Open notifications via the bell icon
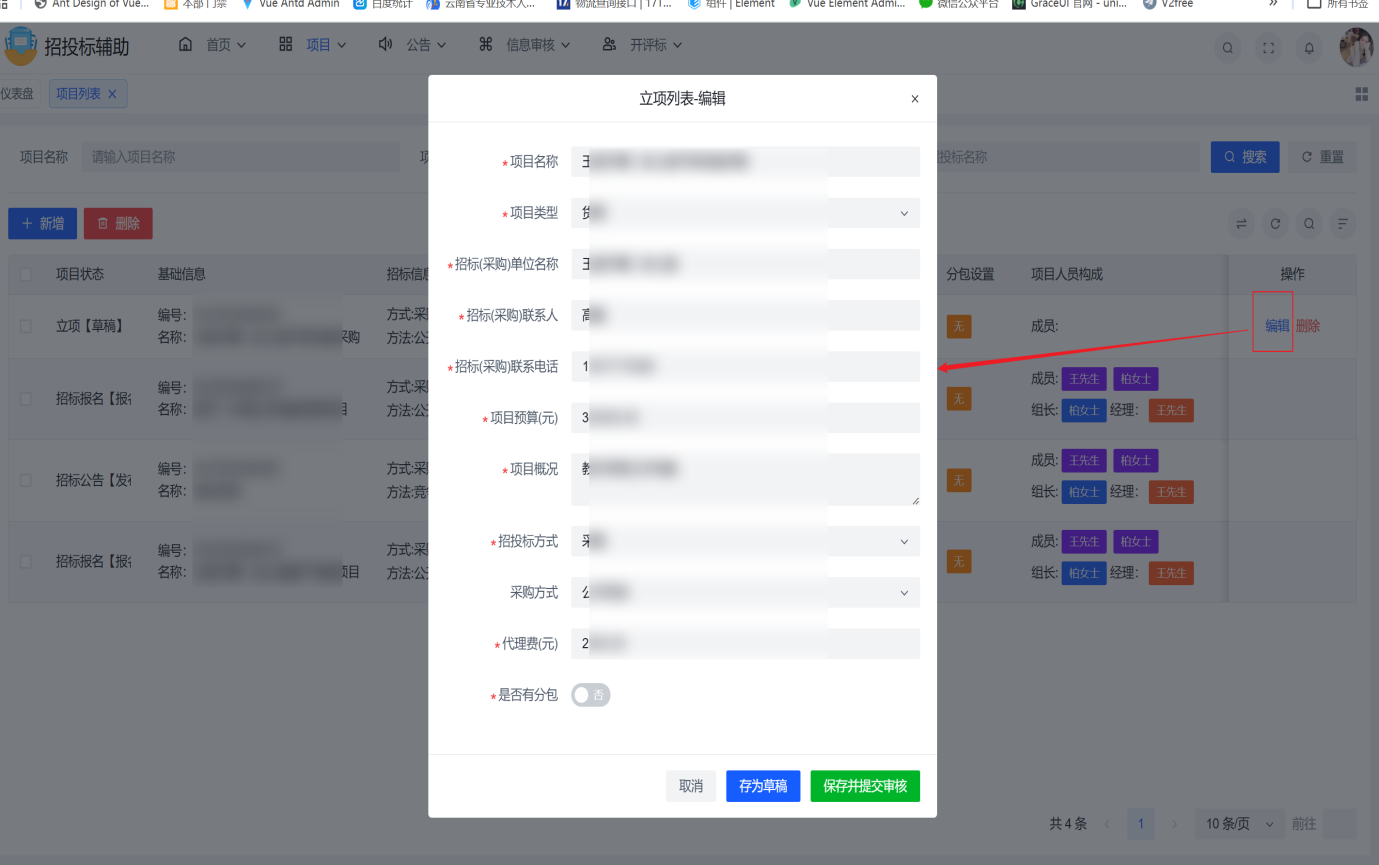 tap(1308, 47)
